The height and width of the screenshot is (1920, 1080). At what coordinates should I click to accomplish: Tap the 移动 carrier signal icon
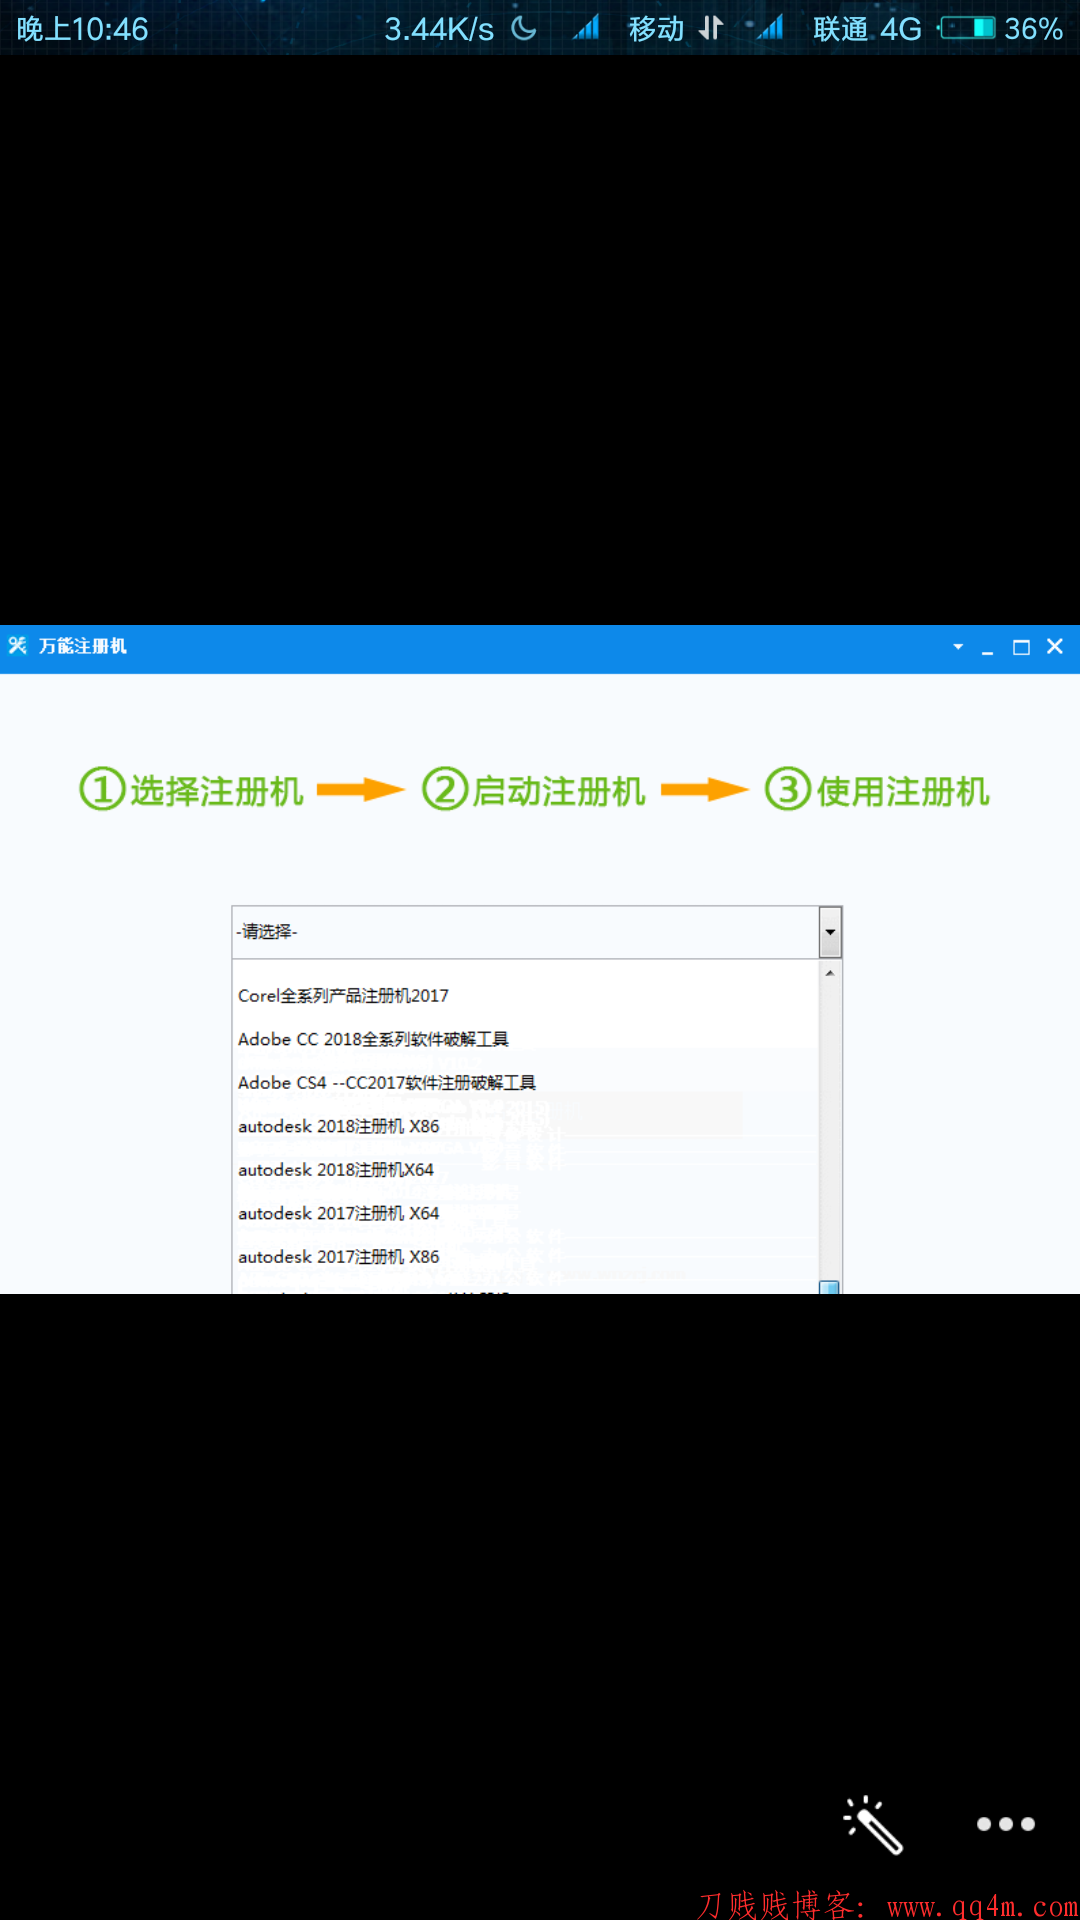586,28
